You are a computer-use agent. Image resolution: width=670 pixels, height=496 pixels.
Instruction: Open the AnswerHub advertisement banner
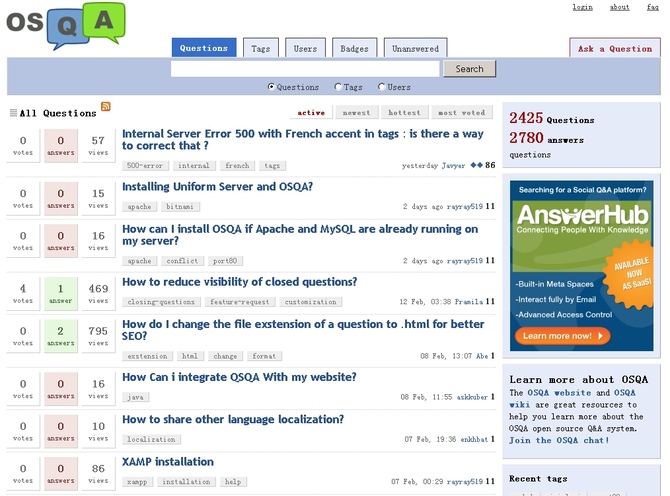tap(581, 265)
